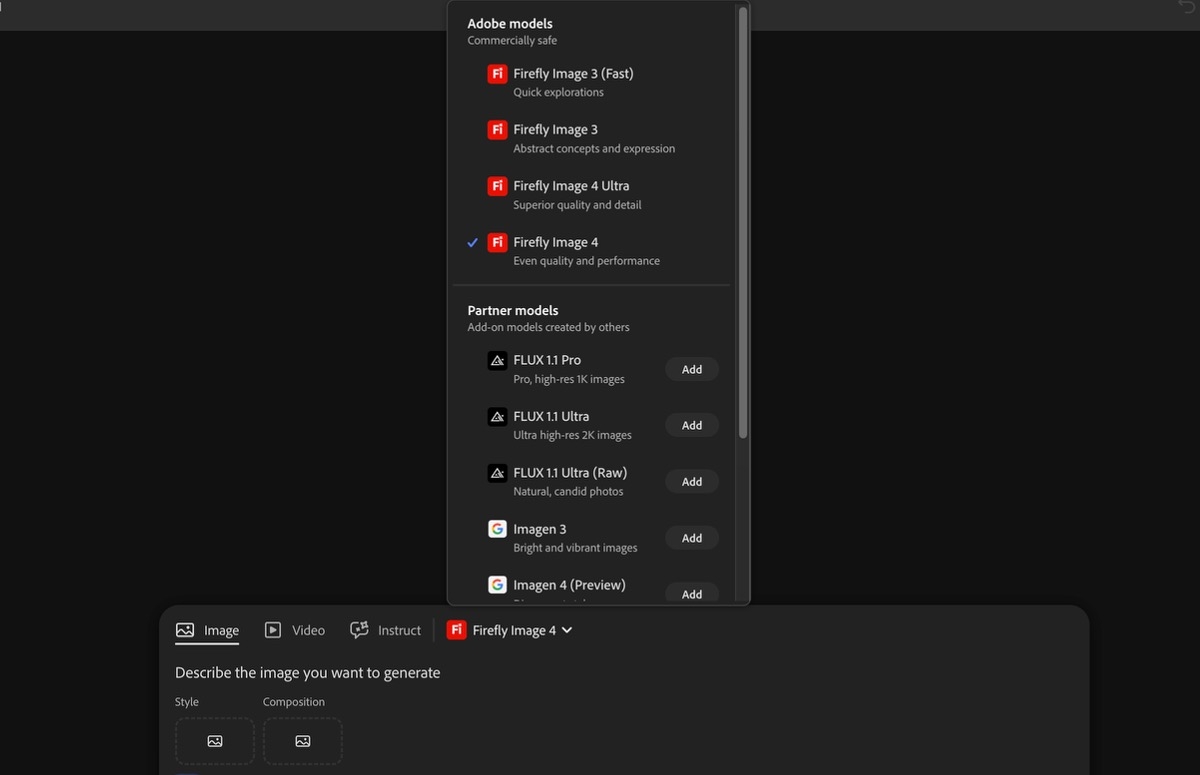Click 'Superior quality and detail' text
Image resolution: width=1200 pixels, height=775 pixels.
578,205
